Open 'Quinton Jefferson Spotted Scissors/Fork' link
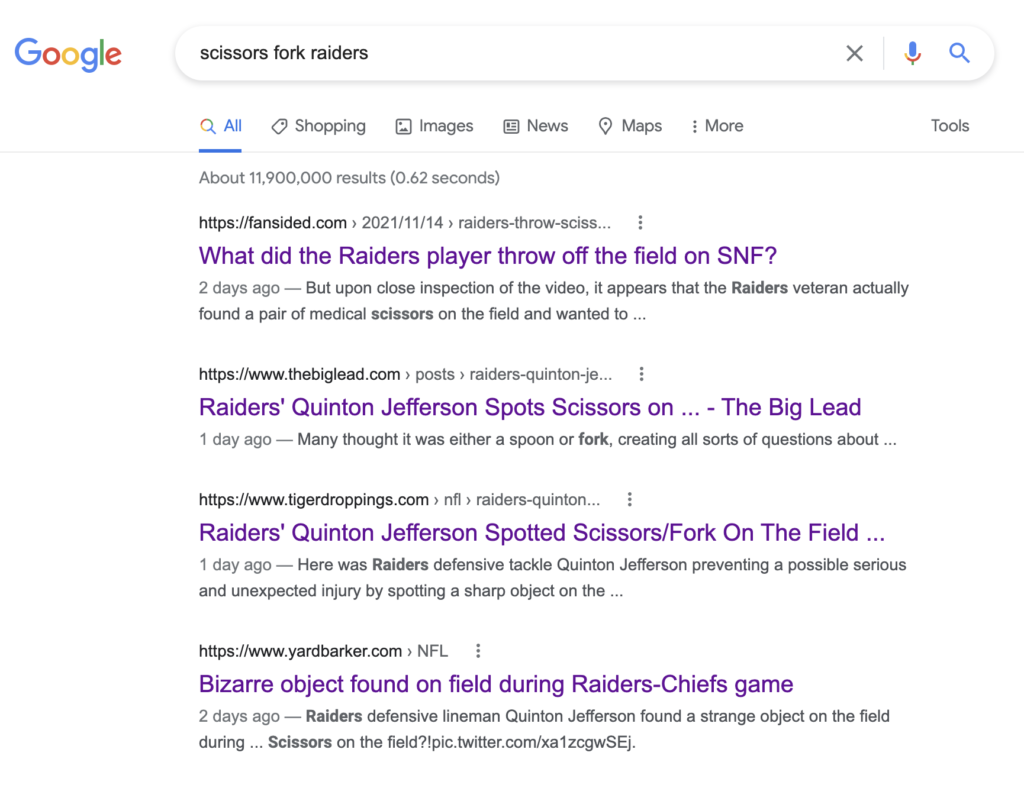 (542, 533)
